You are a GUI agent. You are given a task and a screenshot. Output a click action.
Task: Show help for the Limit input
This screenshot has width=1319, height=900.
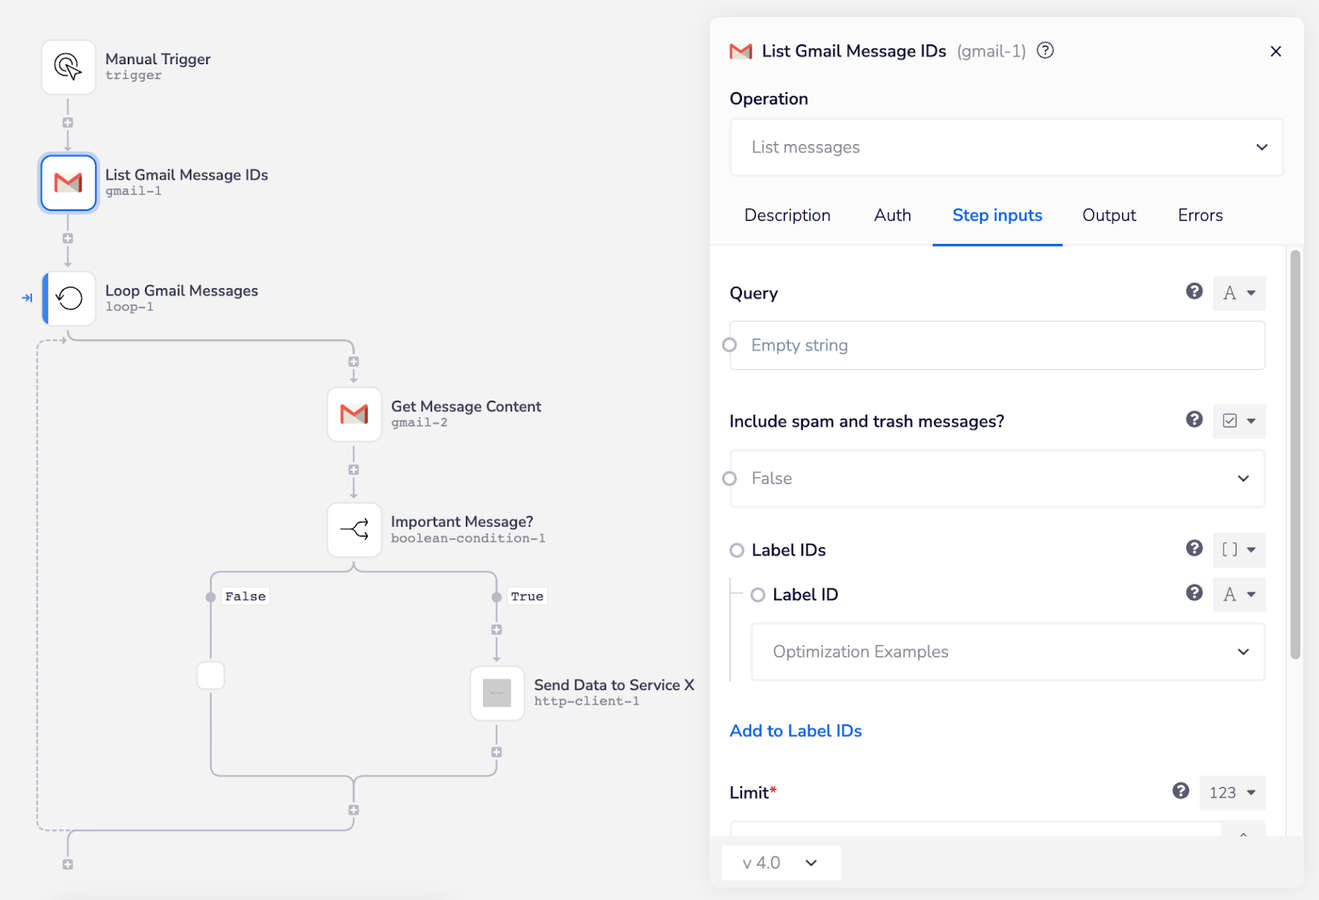tap(1181, 791)
